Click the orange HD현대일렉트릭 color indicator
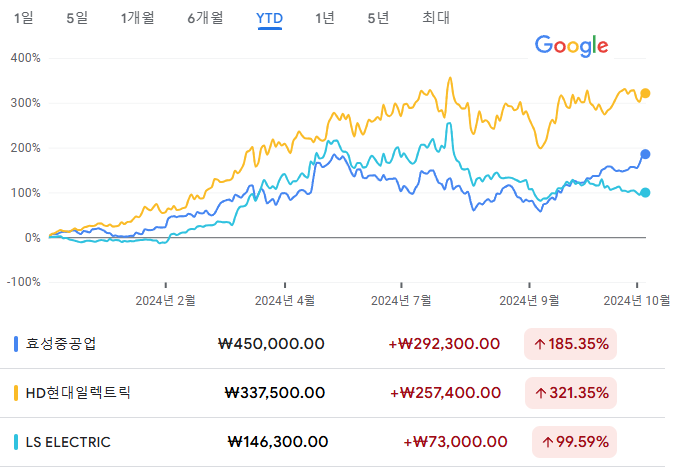The image size is (679, 473). tap(16, 393)
